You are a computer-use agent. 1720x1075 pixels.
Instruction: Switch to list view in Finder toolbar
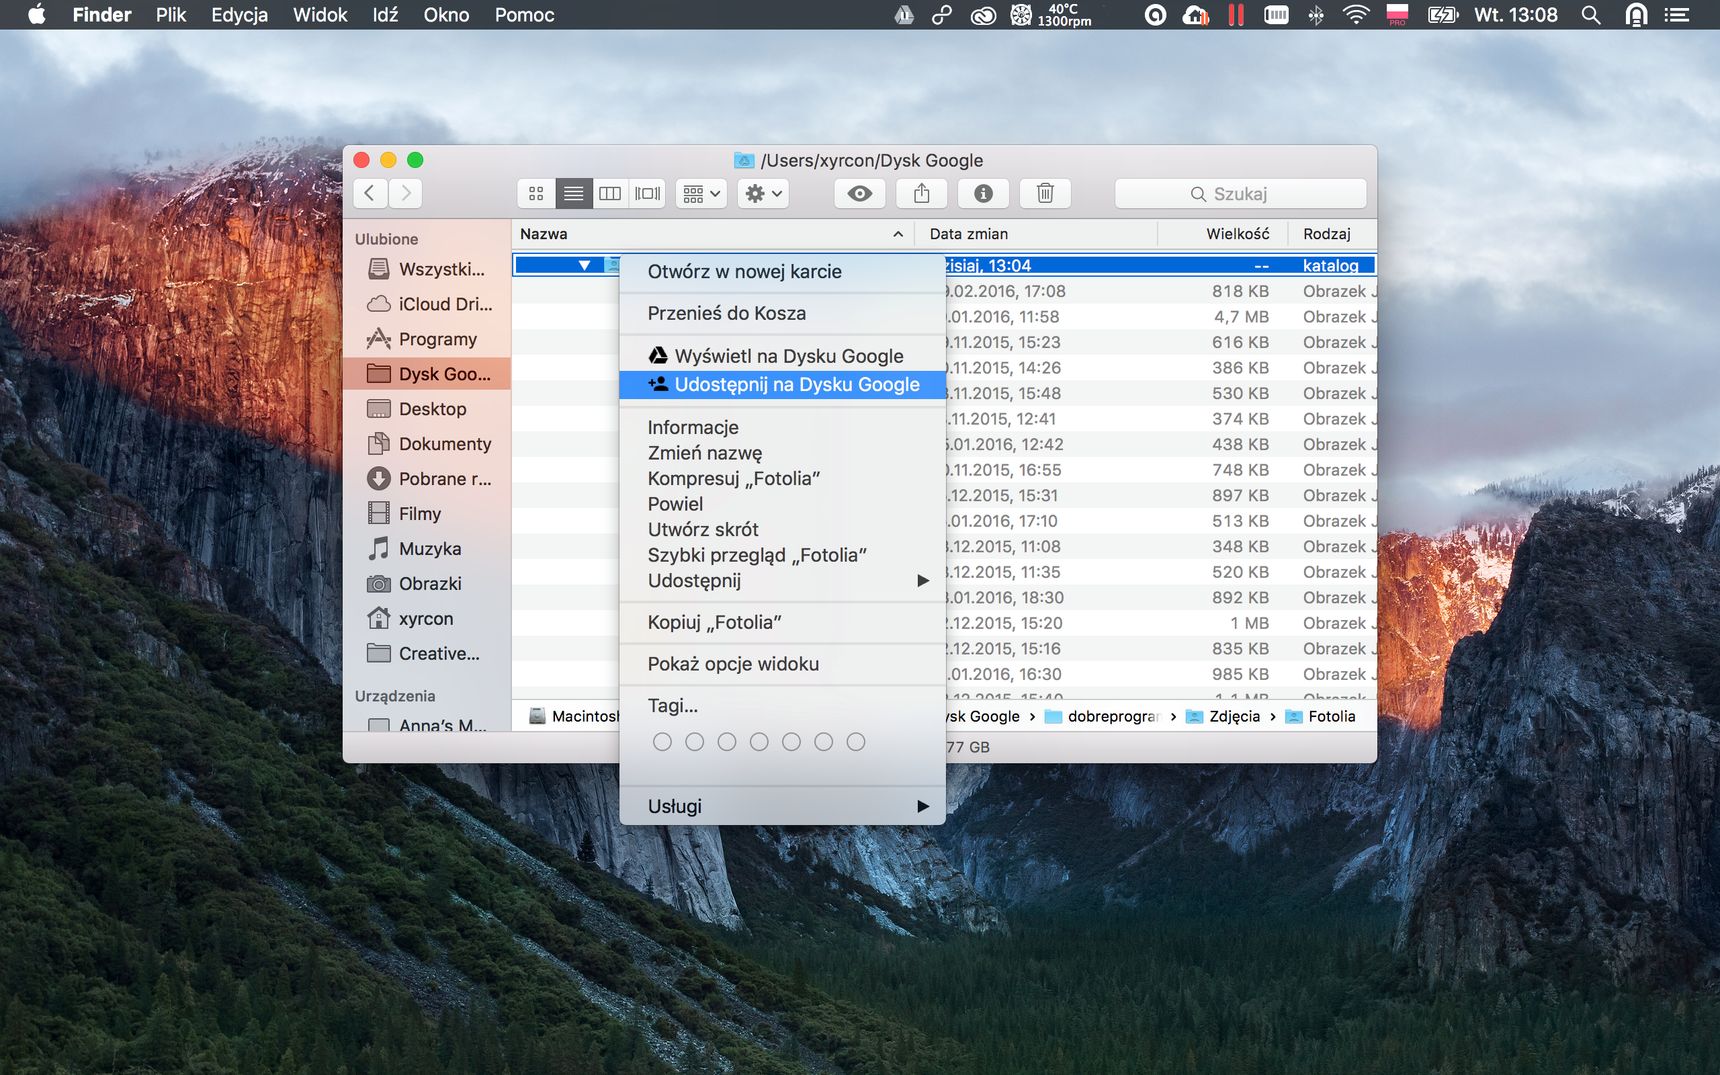point(573,193)
